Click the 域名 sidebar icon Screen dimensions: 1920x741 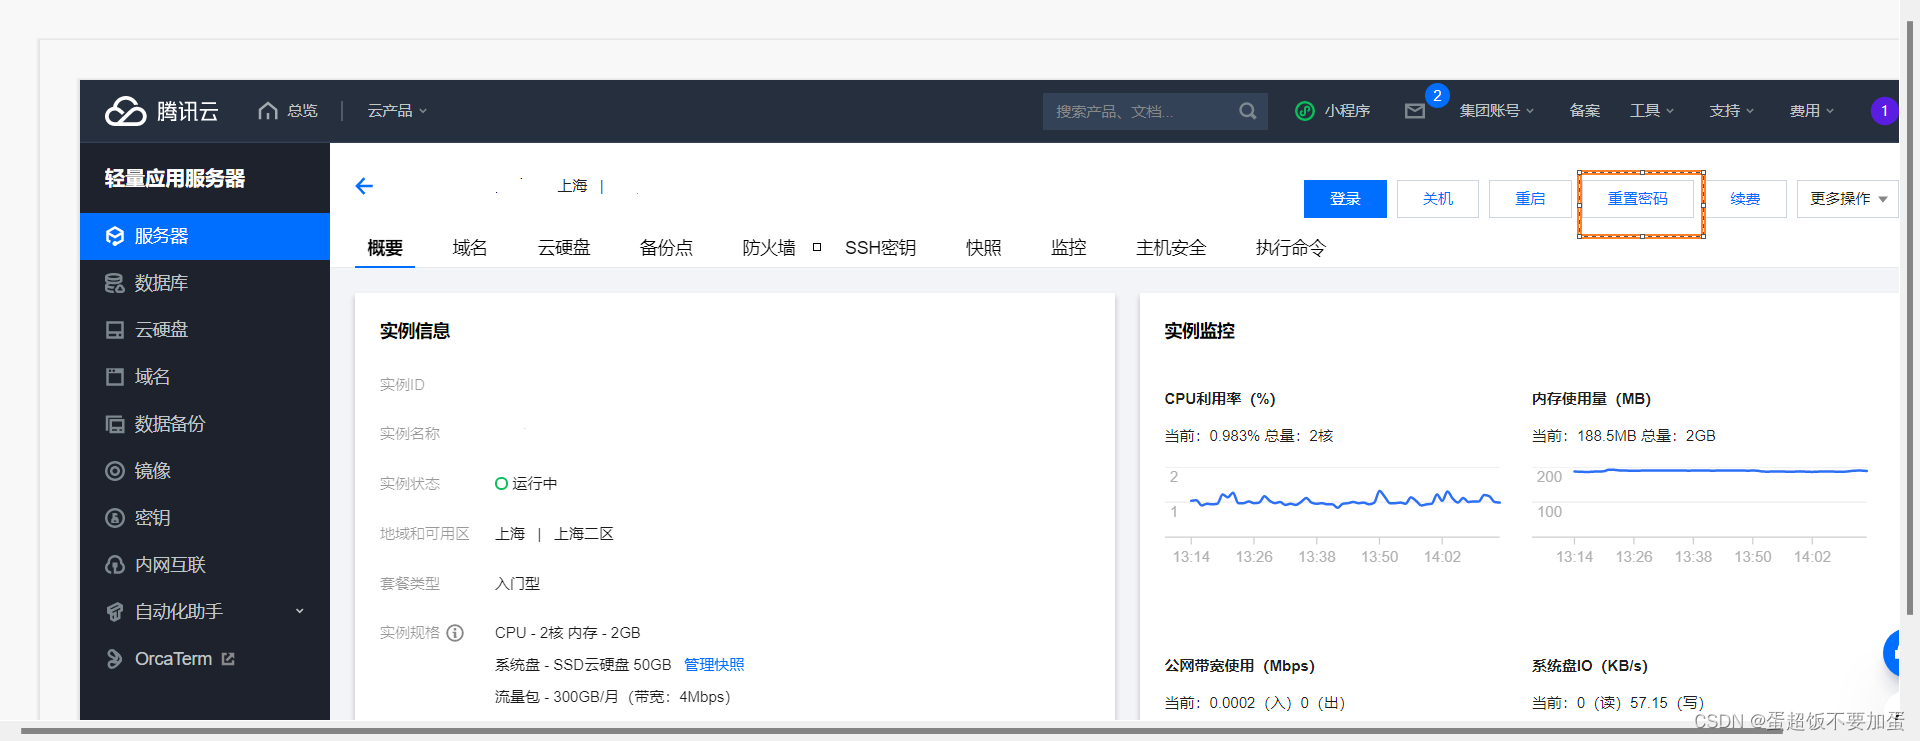pyautogui.click(x=115, y=377)
